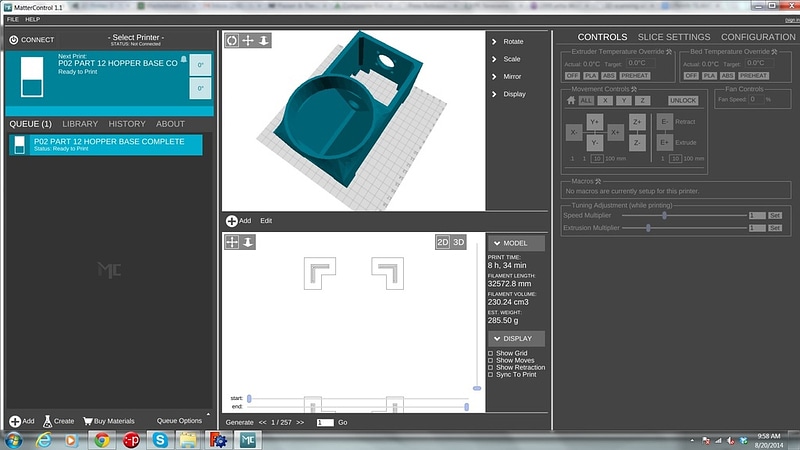The height and width of the screenshot is (450, 800).
Task: Click Edit below the 3D view
Action: (x=266, y=221)
